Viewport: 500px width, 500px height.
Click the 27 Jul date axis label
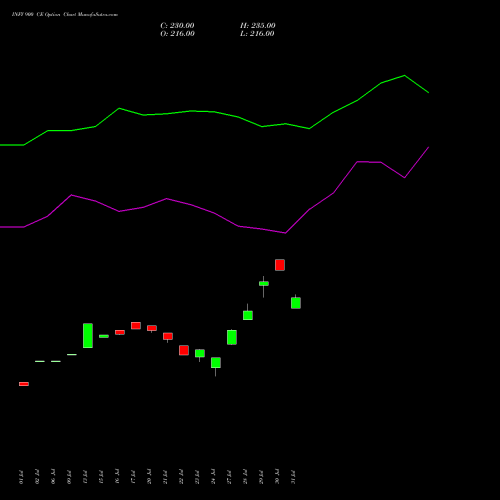(x=229, y=477)
